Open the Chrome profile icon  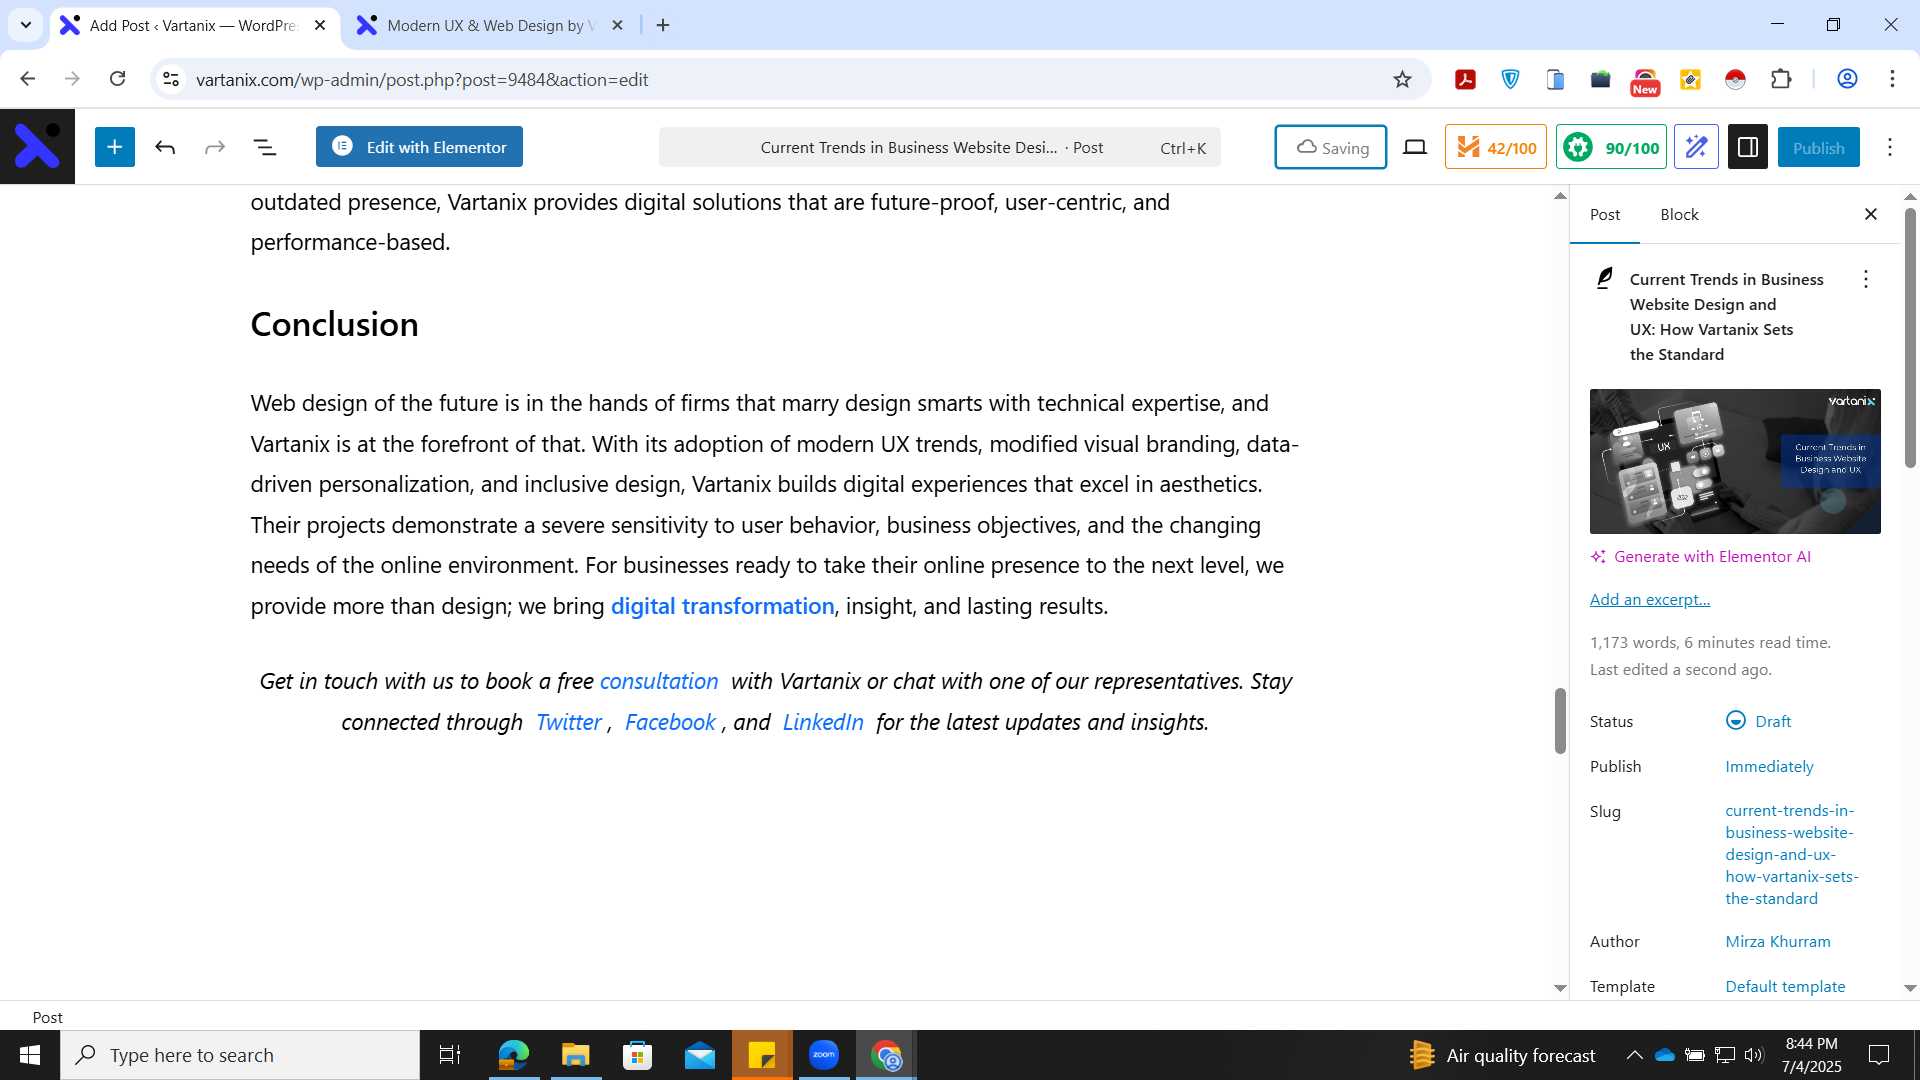pos(1847,79)
